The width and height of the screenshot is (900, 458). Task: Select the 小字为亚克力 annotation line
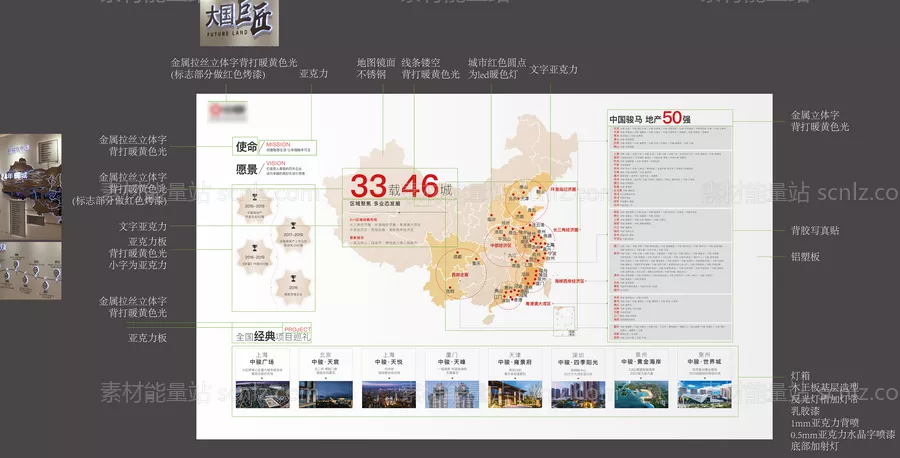pos(138,265)
